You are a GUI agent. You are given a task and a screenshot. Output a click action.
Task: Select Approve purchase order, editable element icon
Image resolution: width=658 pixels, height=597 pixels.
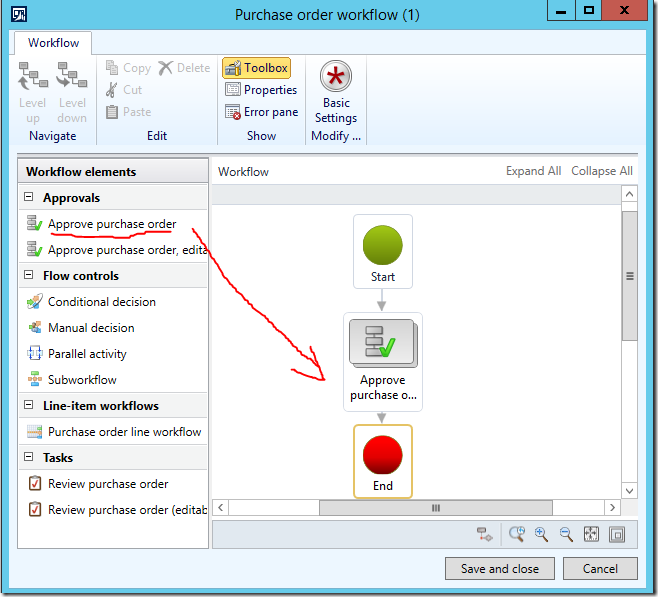pyautogui.click(x=34, y=249)
